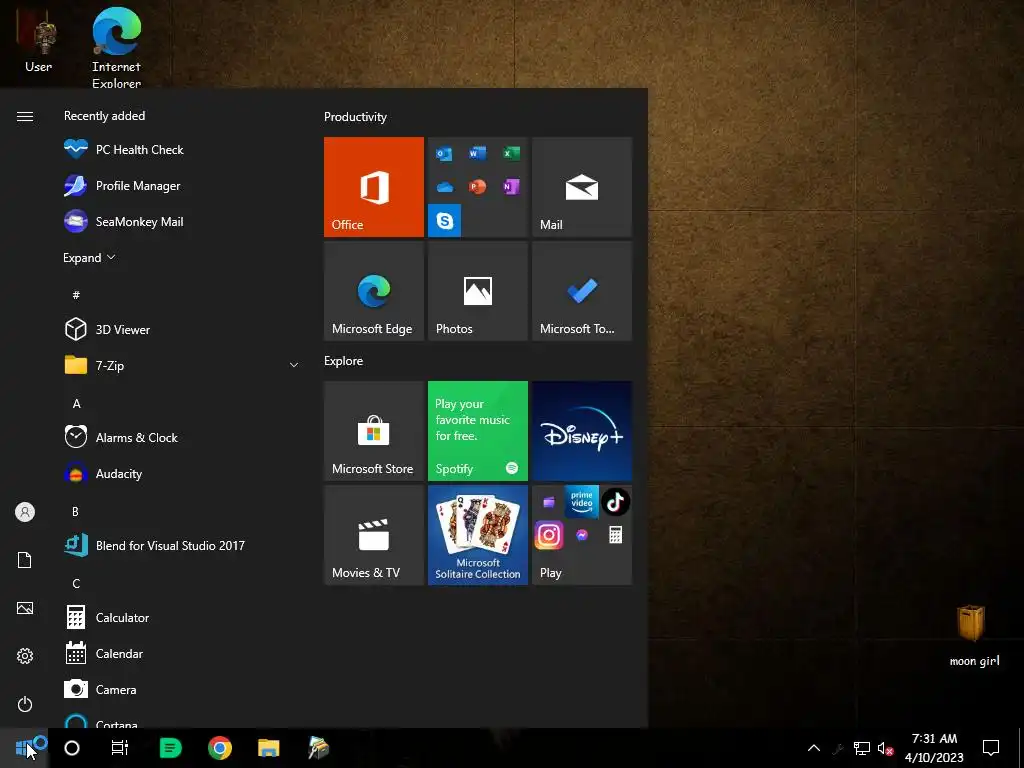Open Task View on taskbar
1024x768 pixels.
click(120, 748)
